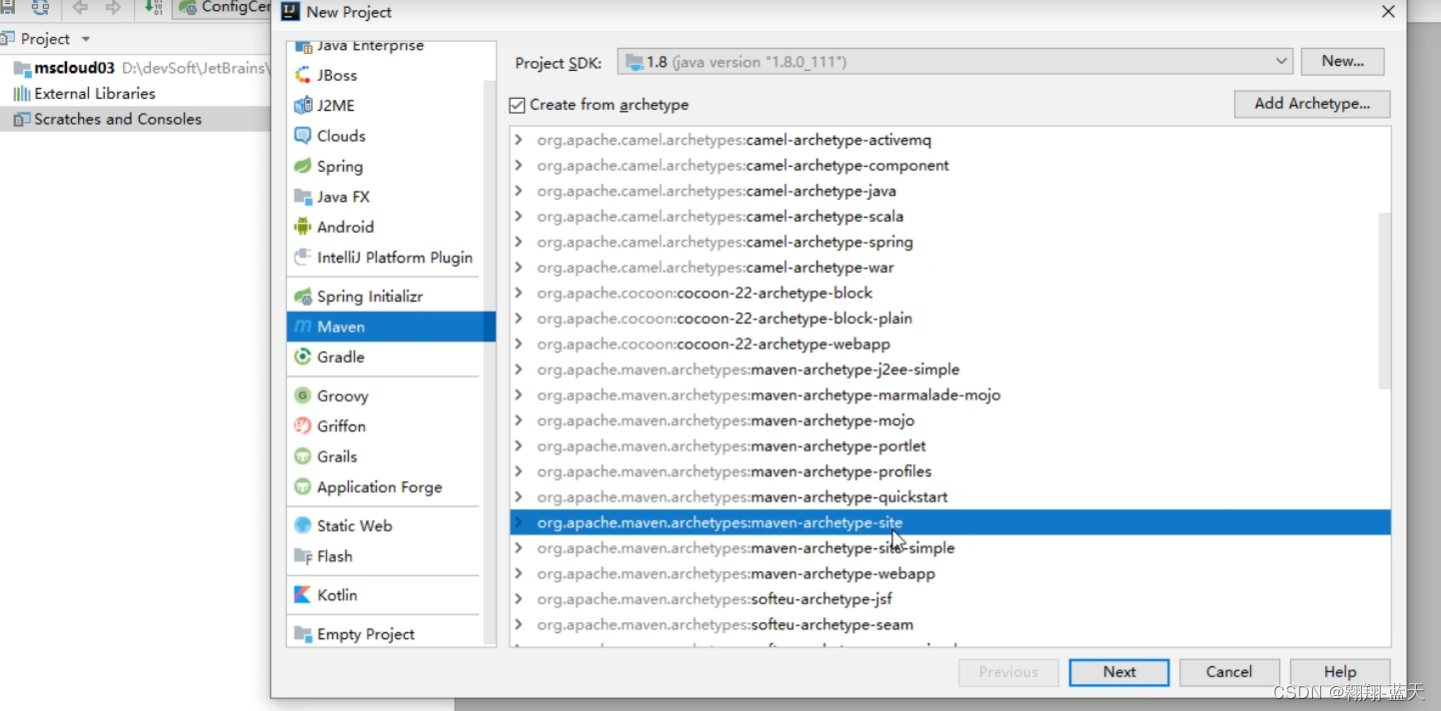Viewport: 1441px width, 711px height.
Task: Choose IntelliJ Platform Plugin icon
Action: click(x=303, y=257)
